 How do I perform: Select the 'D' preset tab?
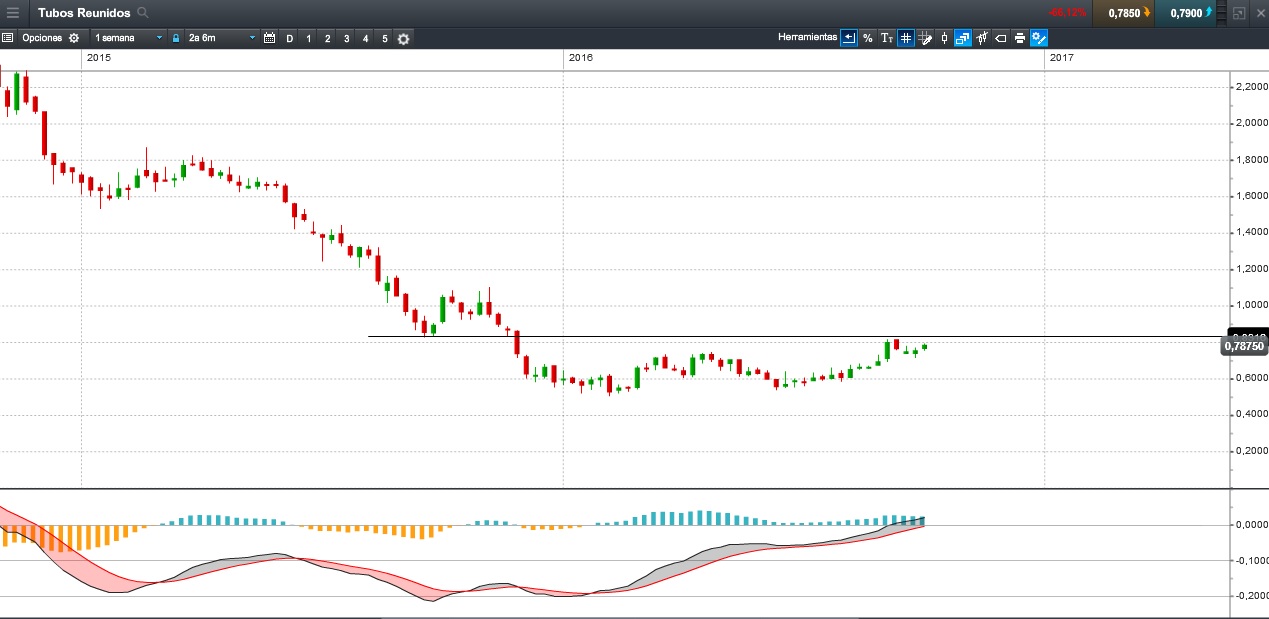290,38
